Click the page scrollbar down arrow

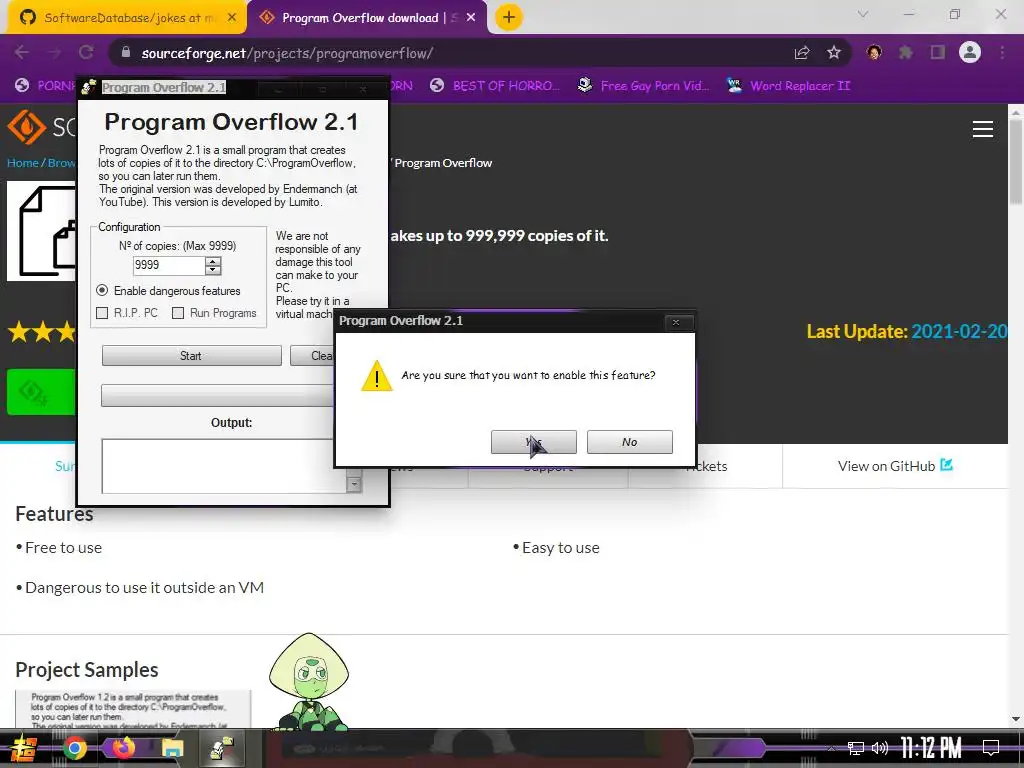(x=1016, y=719)
